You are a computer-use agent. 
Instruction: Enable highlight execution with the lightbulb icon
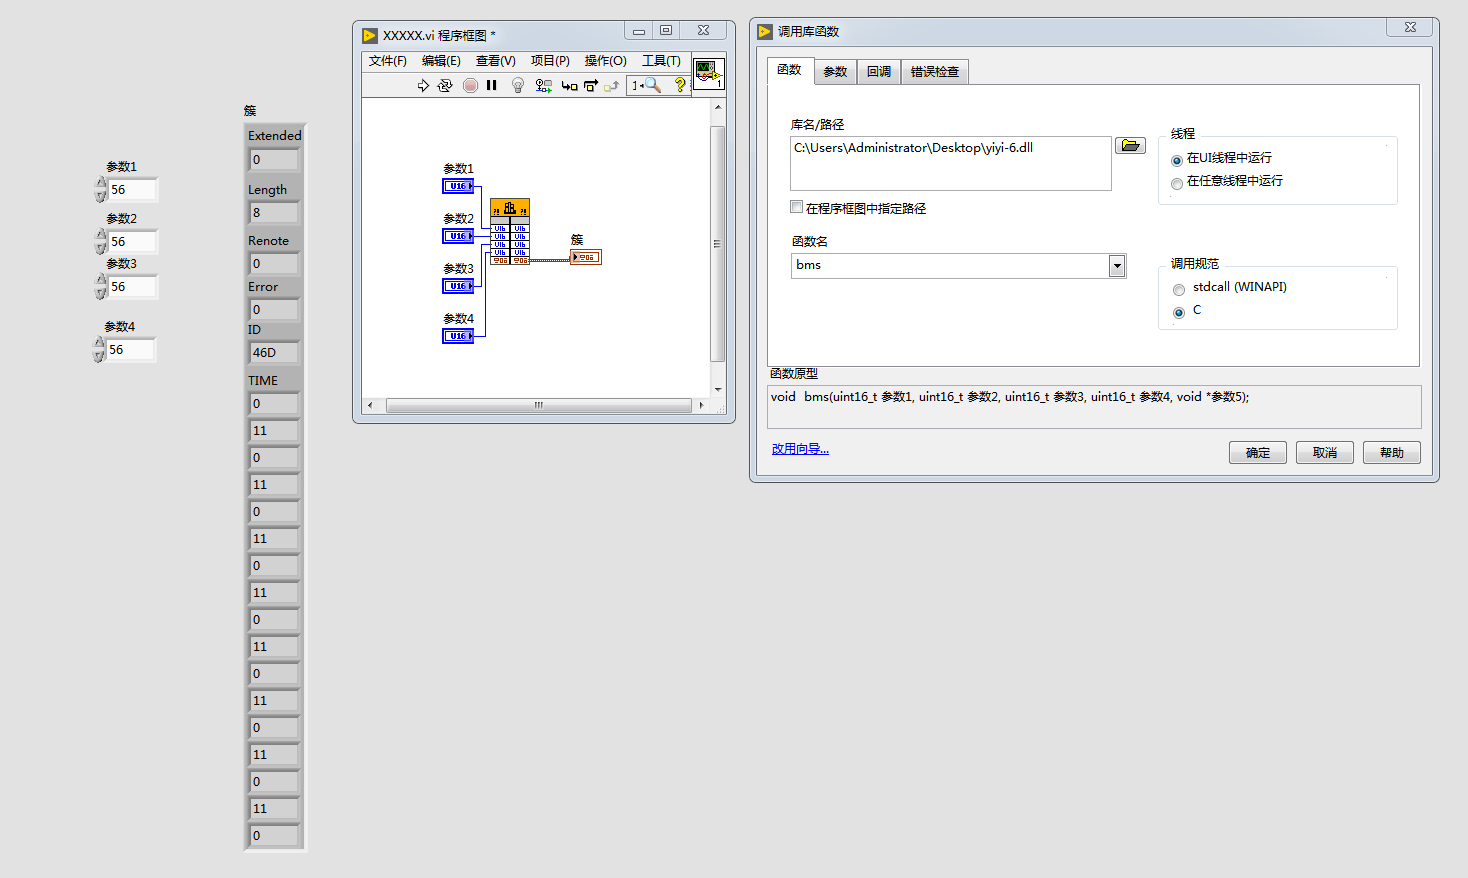pos(516,85)
